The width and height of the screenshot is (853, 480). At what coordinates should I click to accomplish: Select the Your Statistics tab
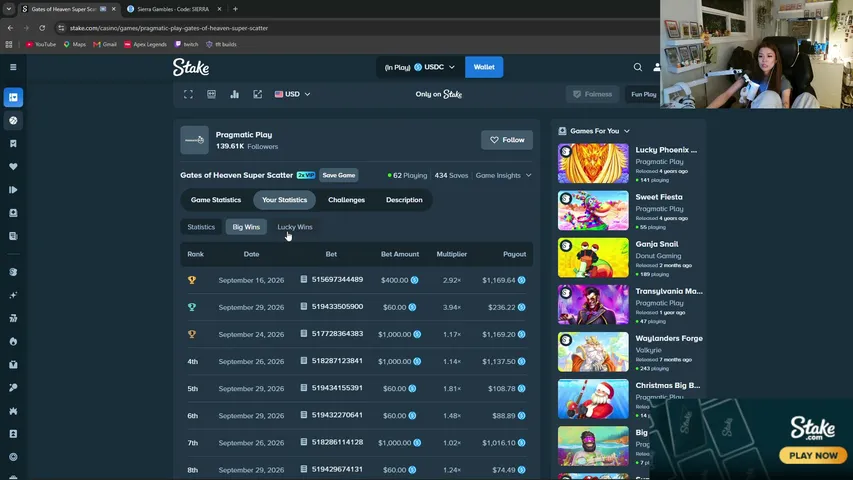point(285,200)
